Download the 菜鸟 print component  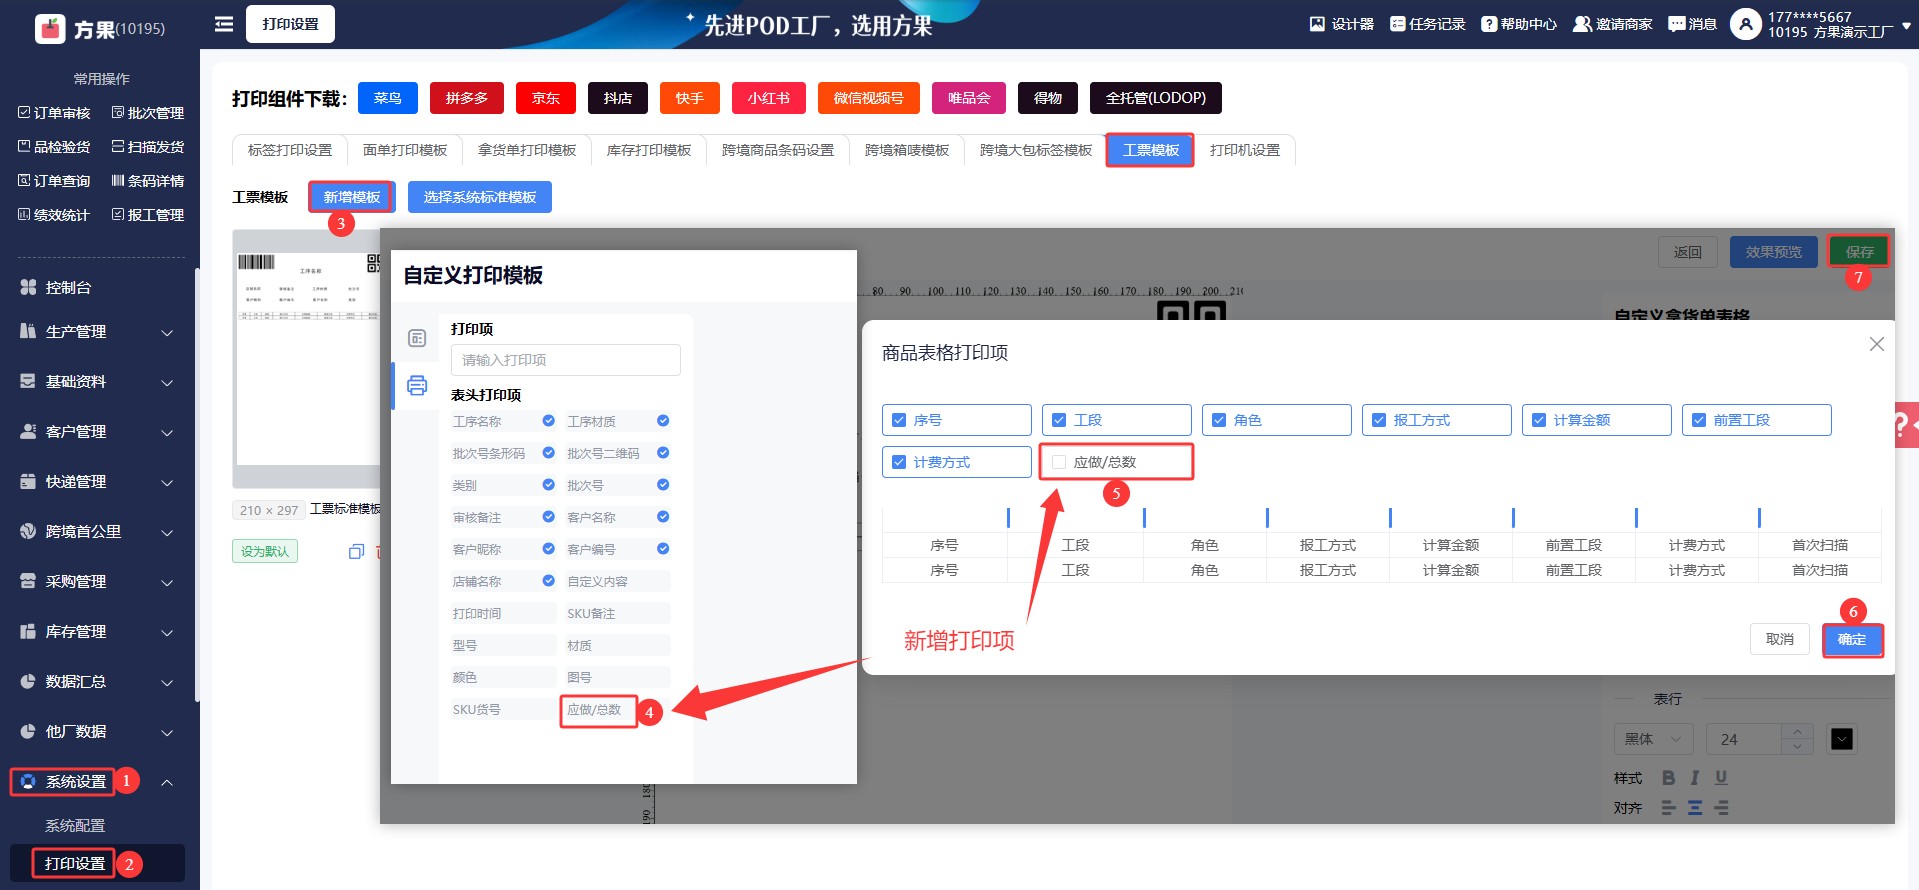pyautogui.click(x=388, y=98)
